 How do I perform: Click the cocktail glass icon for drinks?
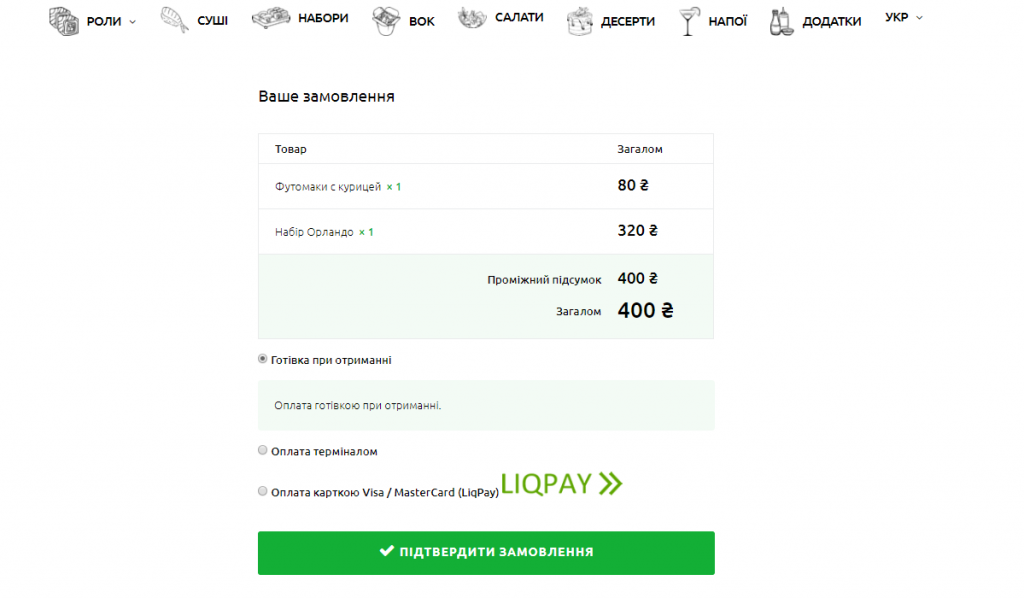(689, 21)
